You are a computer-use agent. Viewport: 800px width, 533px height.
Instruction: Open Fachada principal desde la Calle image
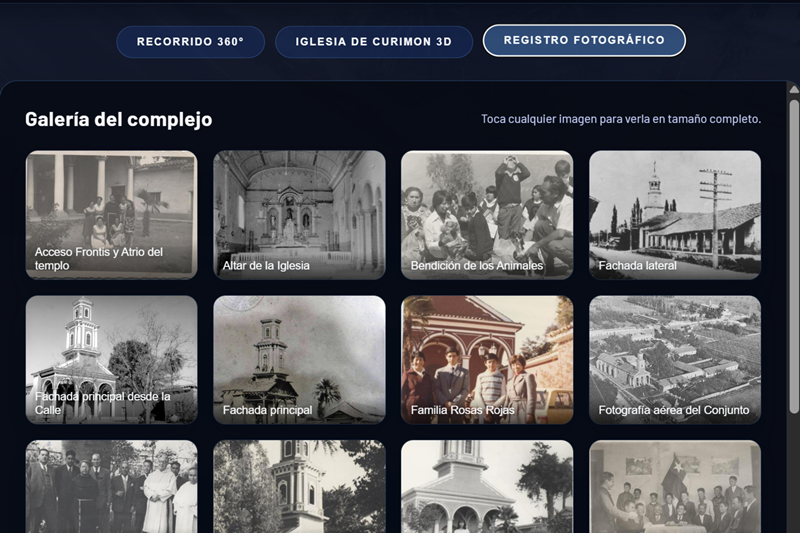click(111, 359)
